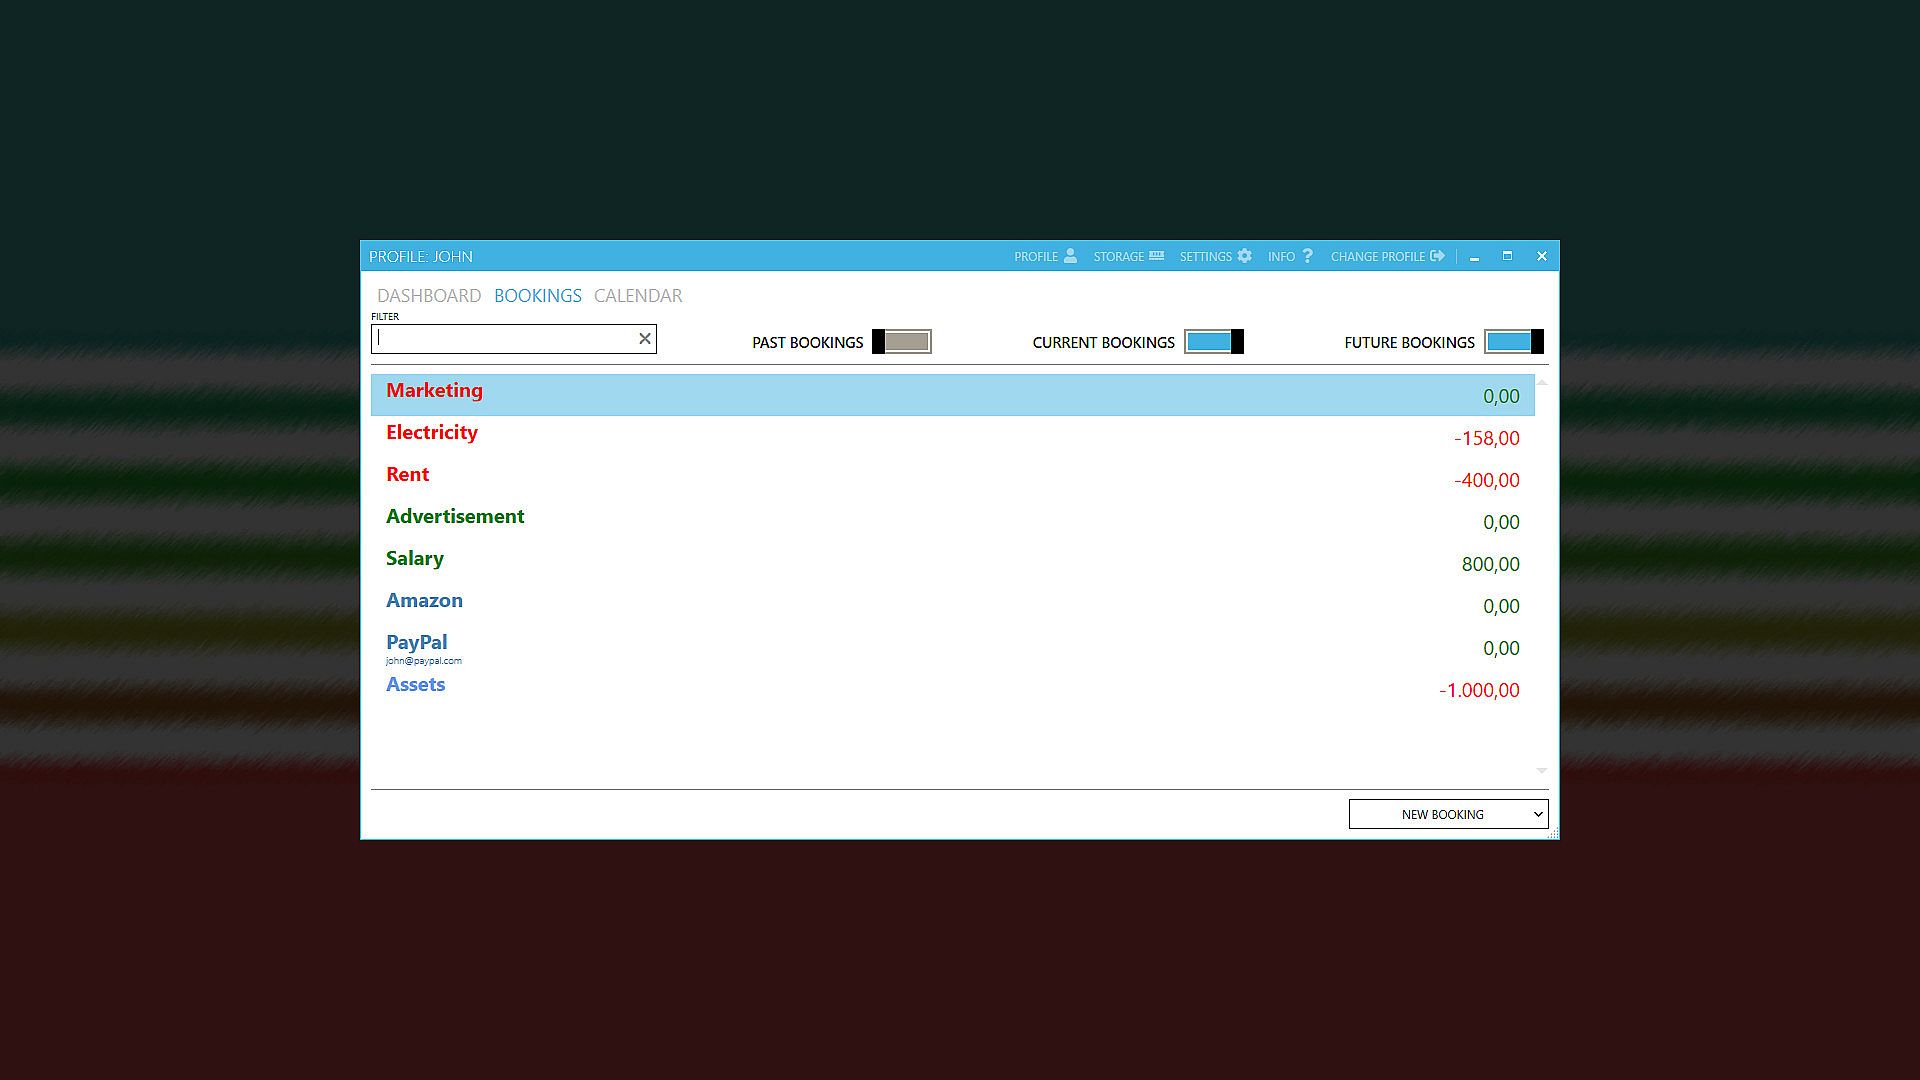
Task: Minimize the John profile window
Action: (1474, 257)
